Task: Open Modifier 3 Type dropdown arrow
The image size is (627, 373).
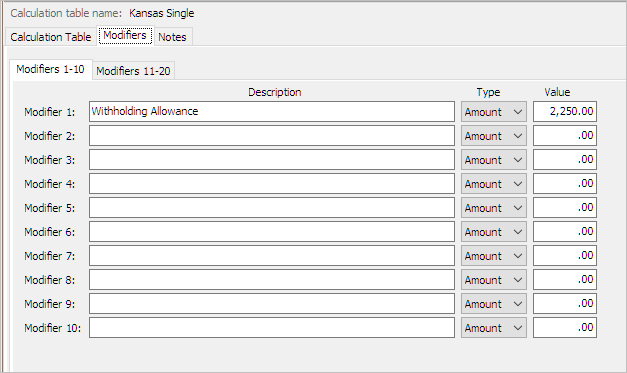Action: [x=518, y=160]
